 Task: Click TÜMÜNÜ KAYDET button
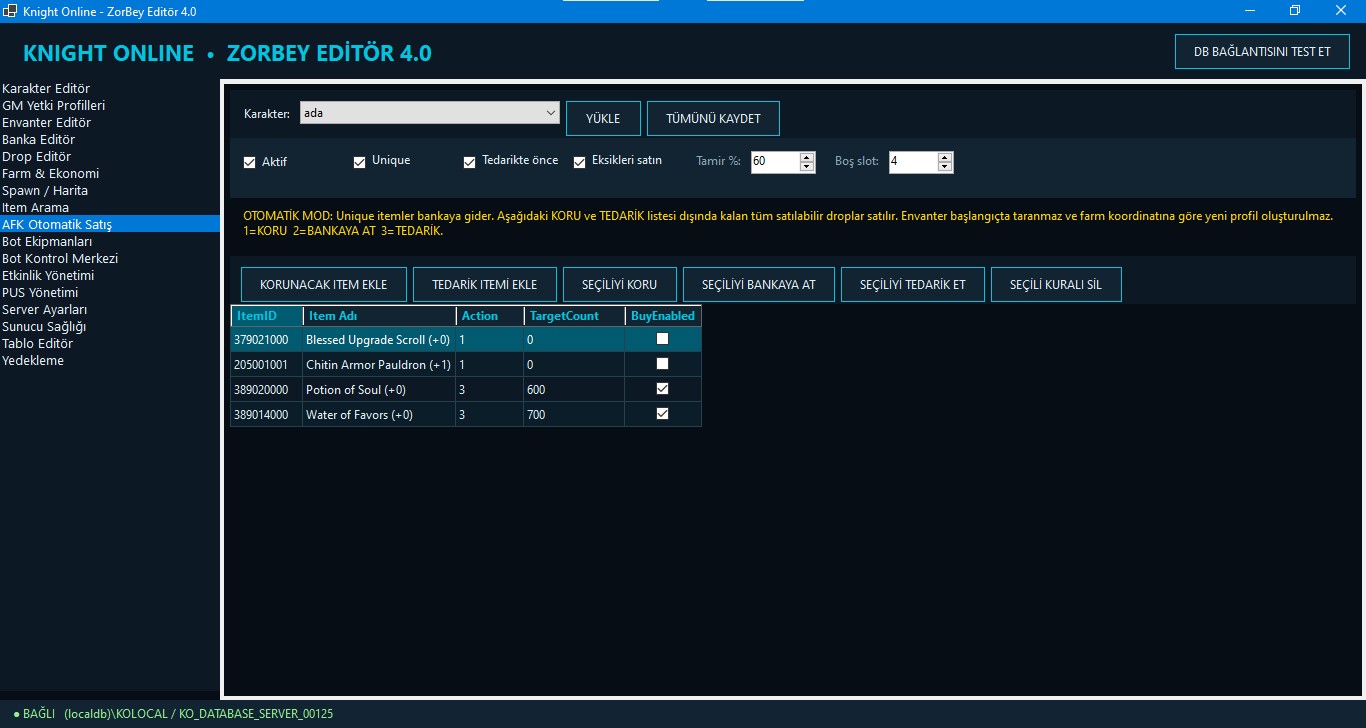point(713,118)
